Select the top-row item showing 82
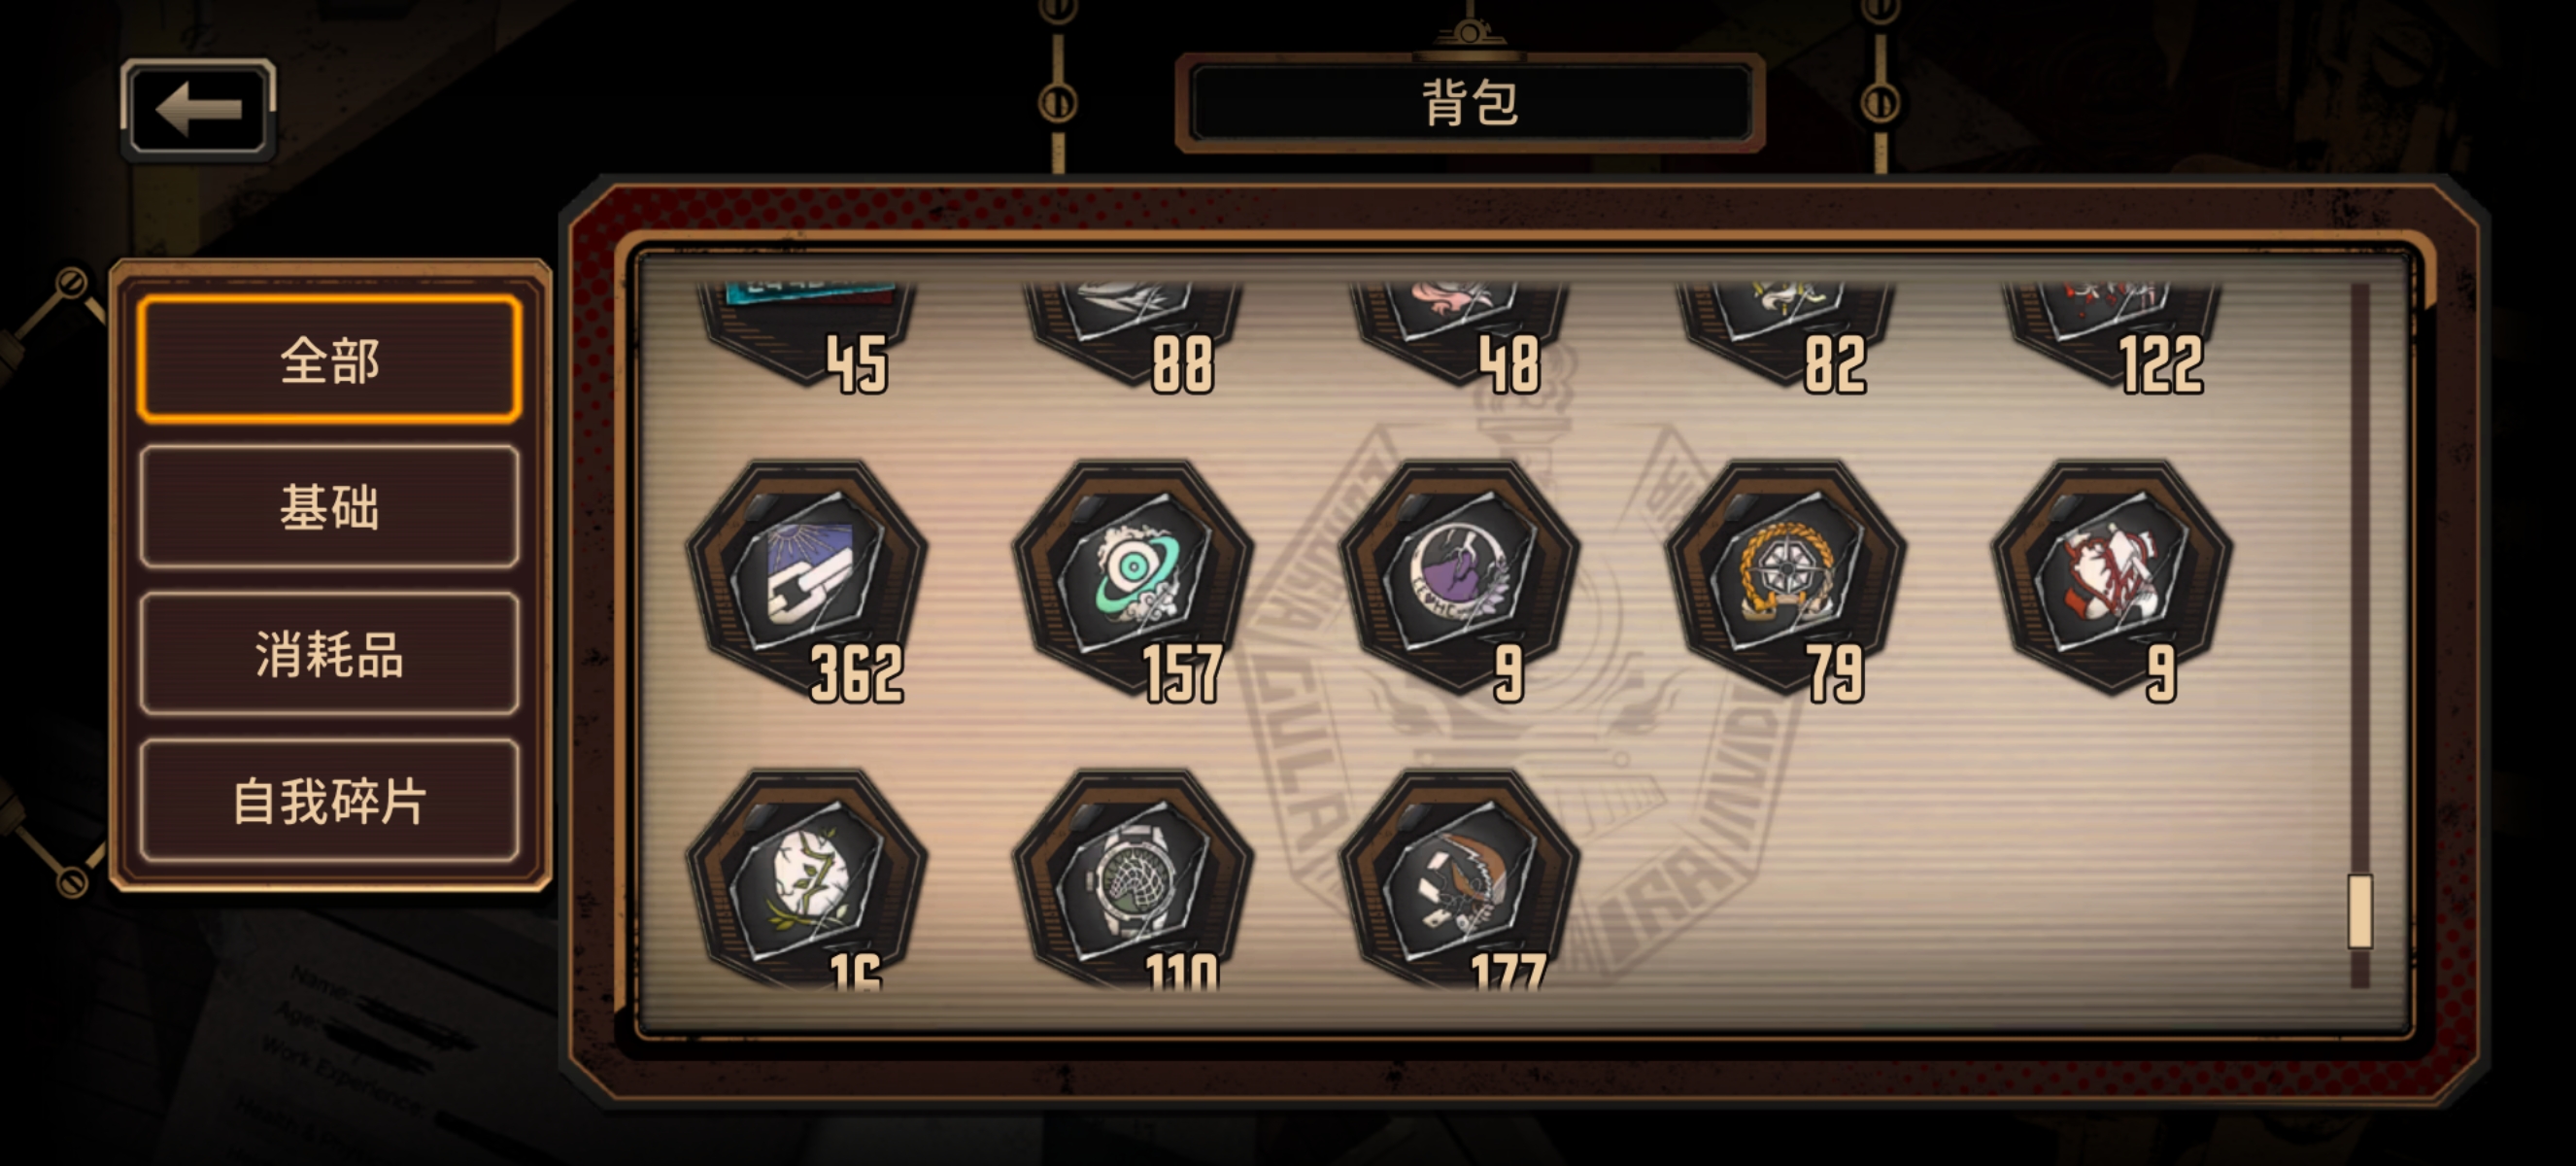The width and height of the screenshot is (2576, 1166). coord(1786,335)
